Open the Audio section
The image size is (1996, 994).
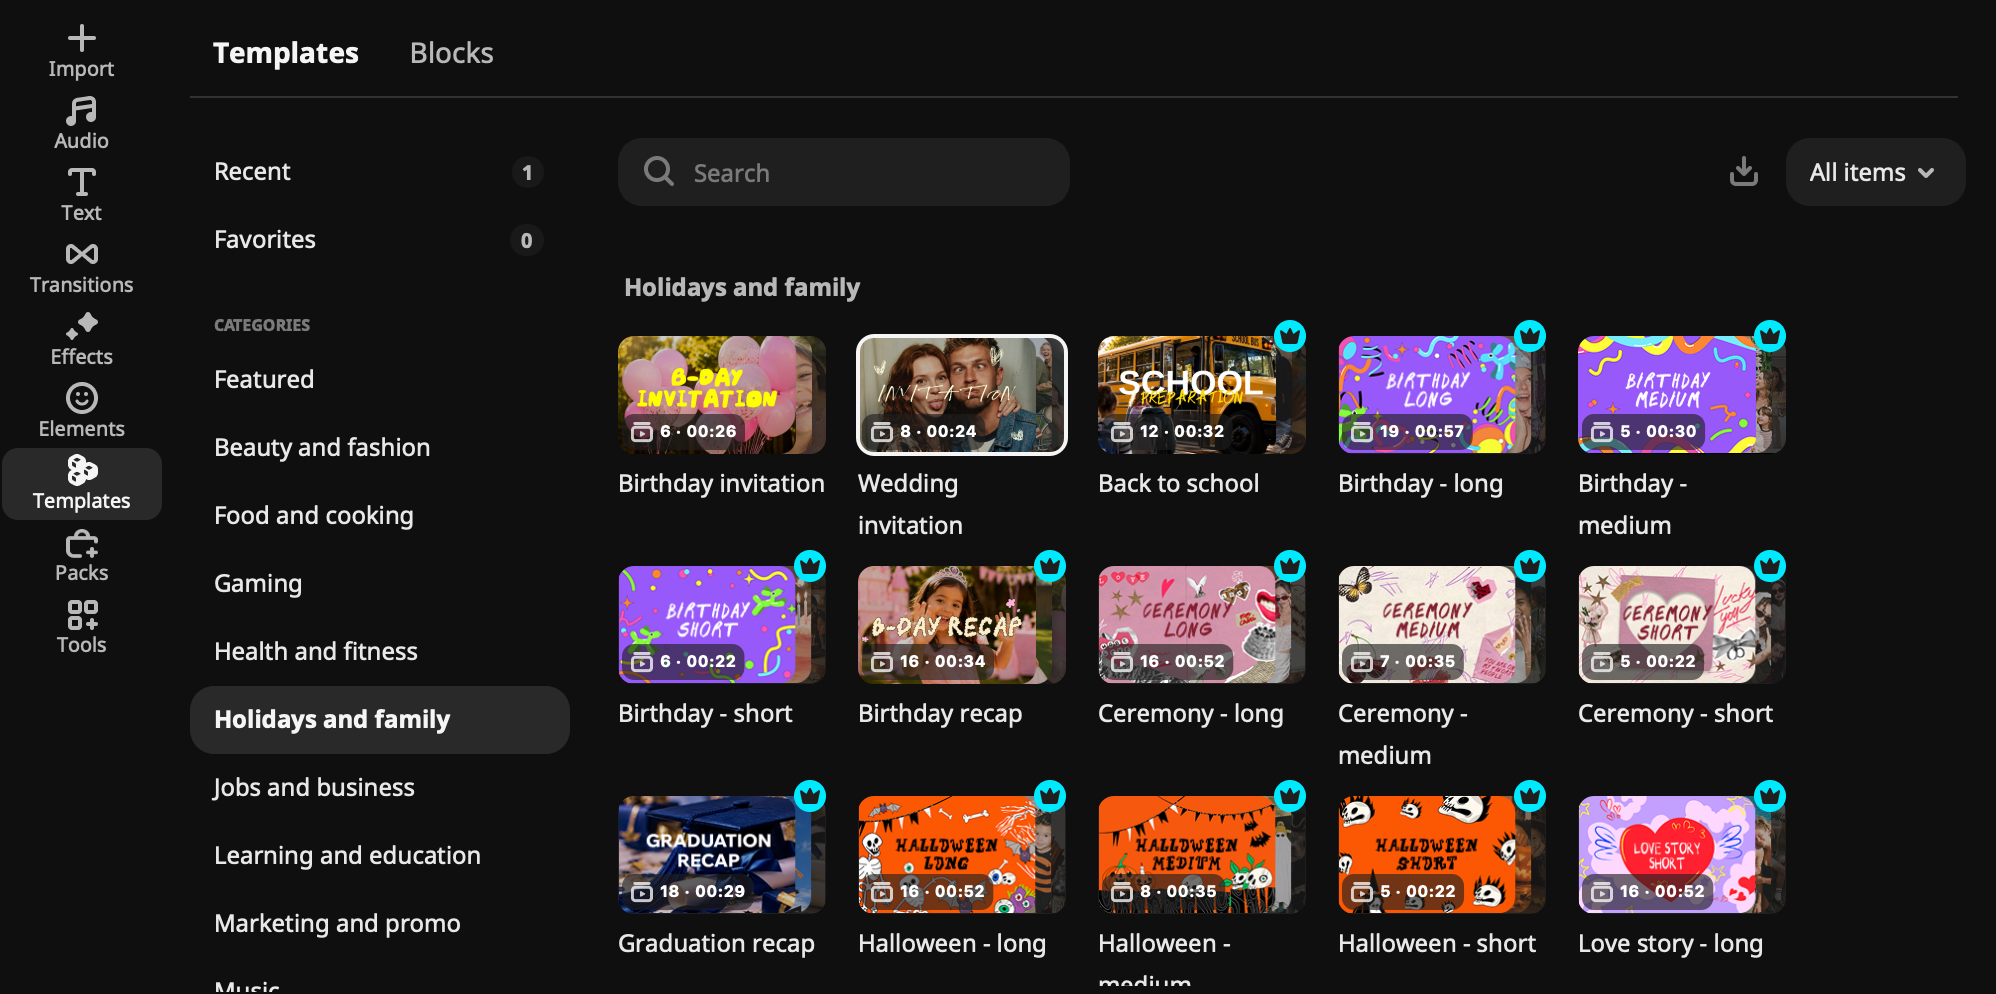pos(81,124)
